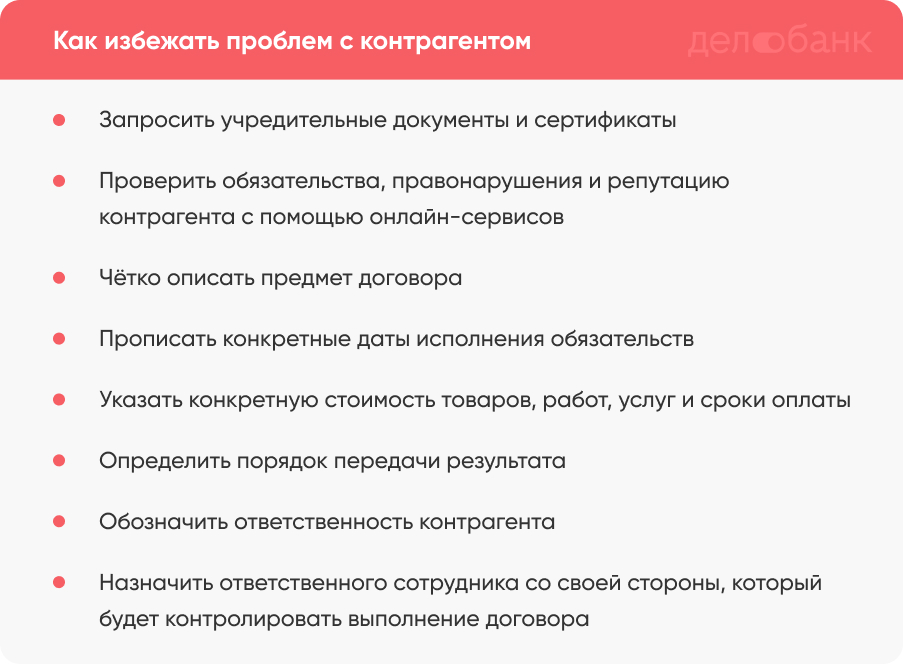Click the bullet before "Назначить ответственного сотрудника"

[x=59, y=582]
